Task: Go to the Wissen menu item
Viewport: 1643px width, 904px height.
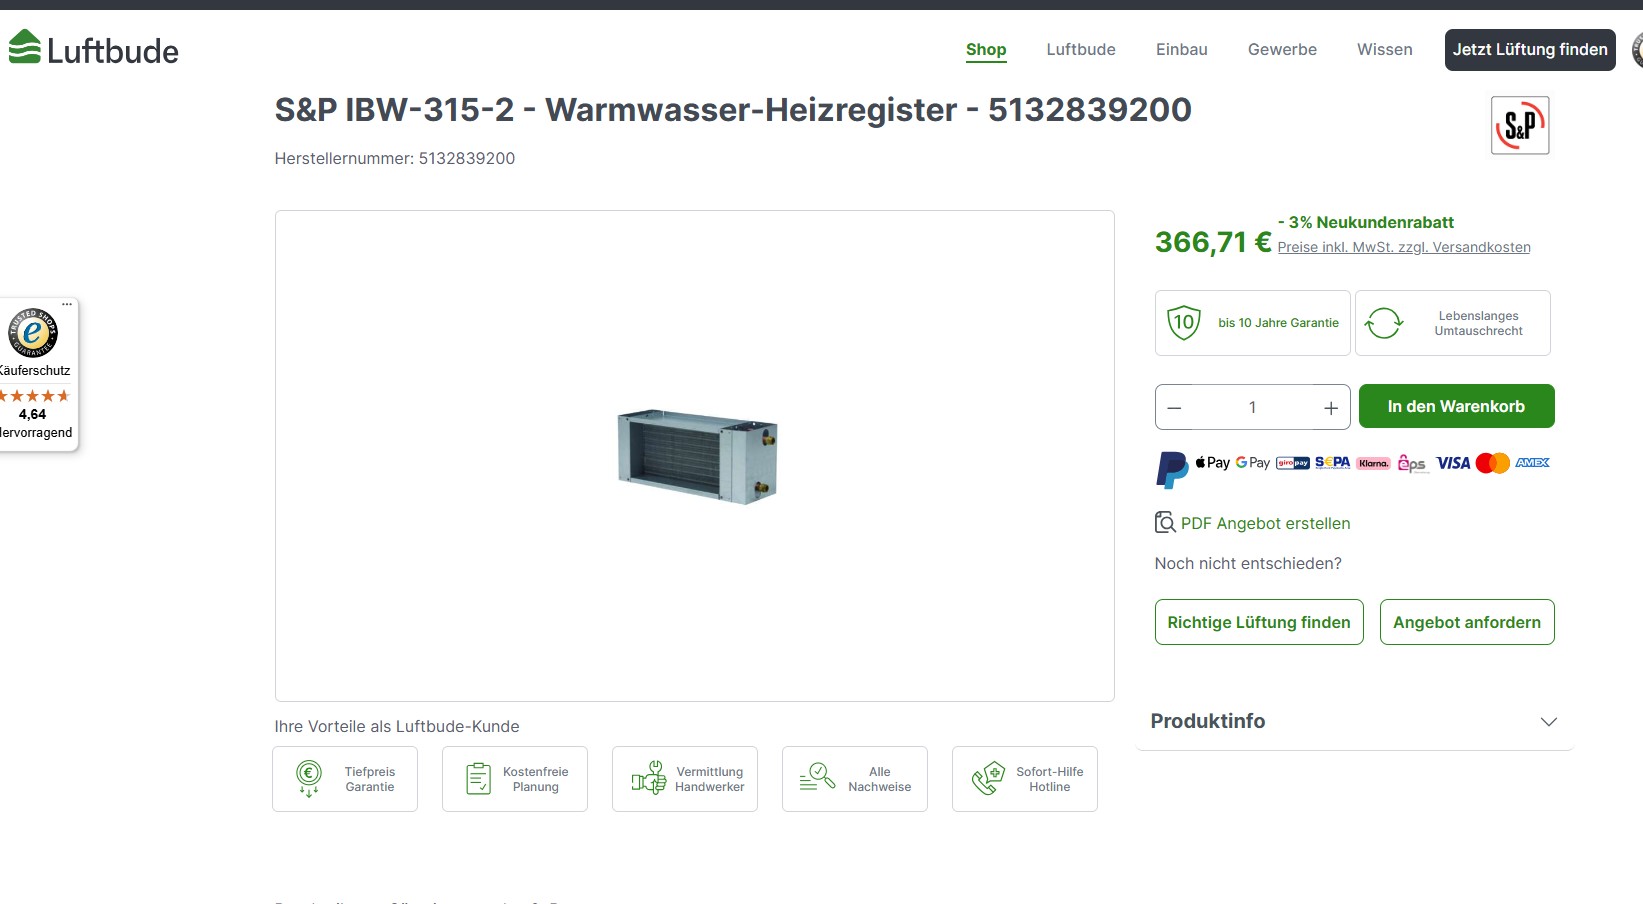Action: coord(1385,49)
